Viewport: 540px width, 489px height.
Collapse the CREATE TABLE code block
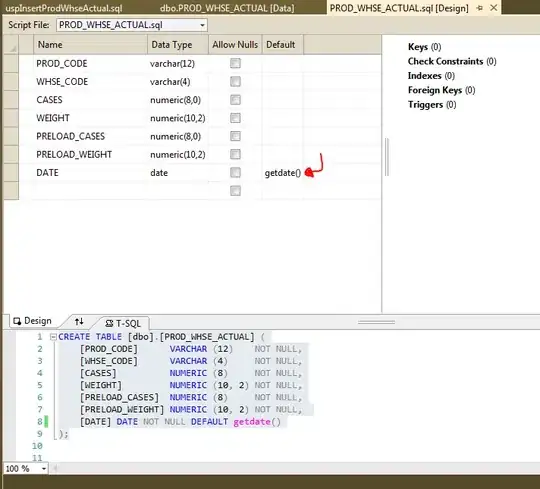tap(53, 337)
